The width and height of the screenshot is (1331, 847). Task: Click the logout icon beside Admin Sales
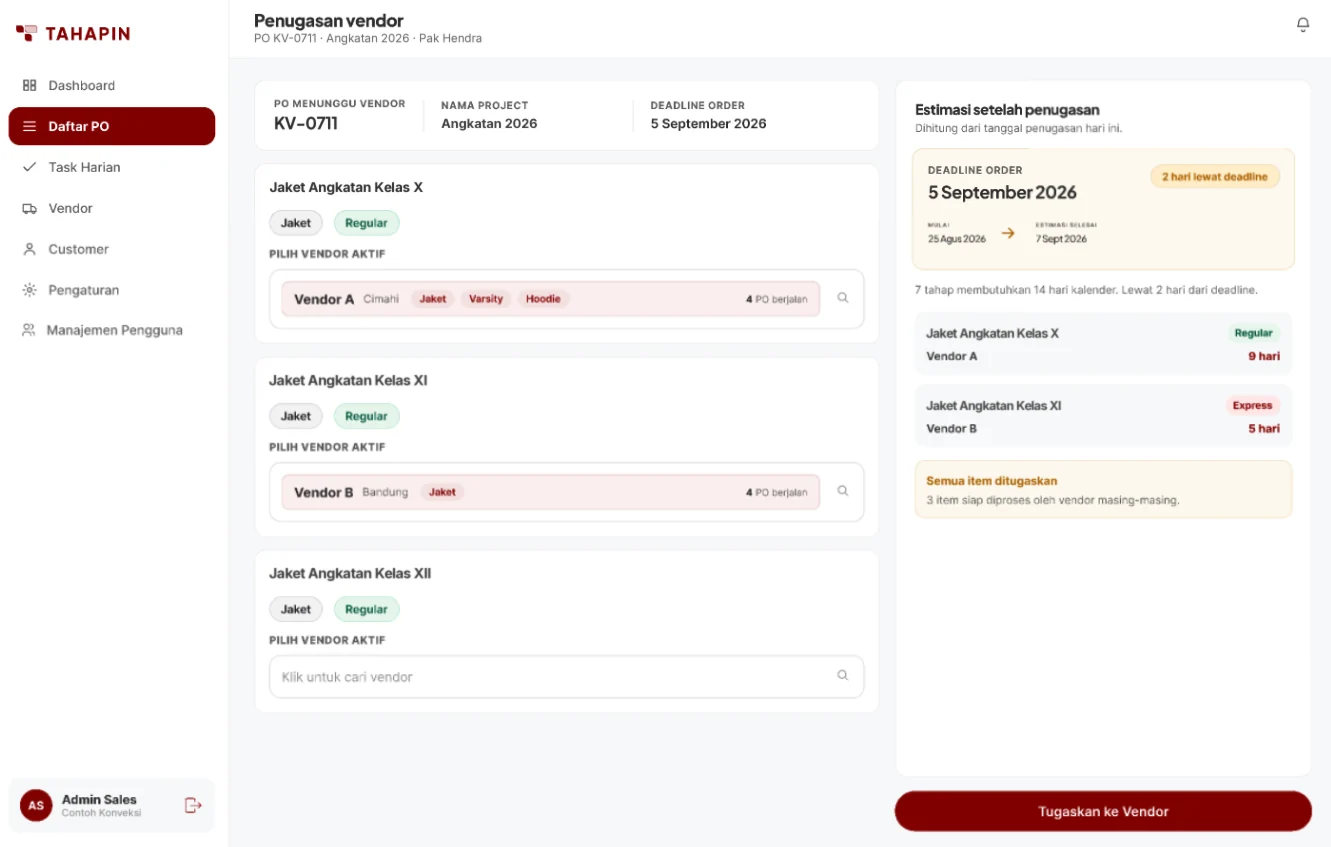[x=193, y=805]
